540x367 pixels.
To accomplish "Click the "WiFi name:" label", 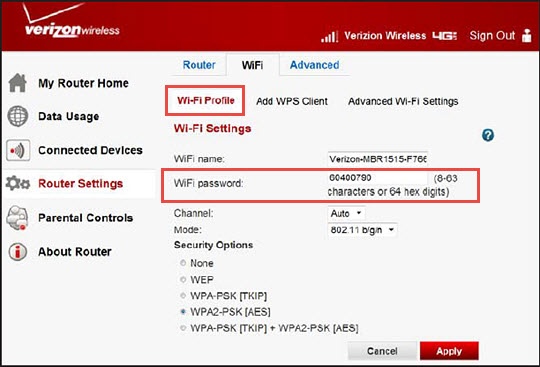I will (x=199, y=159).
